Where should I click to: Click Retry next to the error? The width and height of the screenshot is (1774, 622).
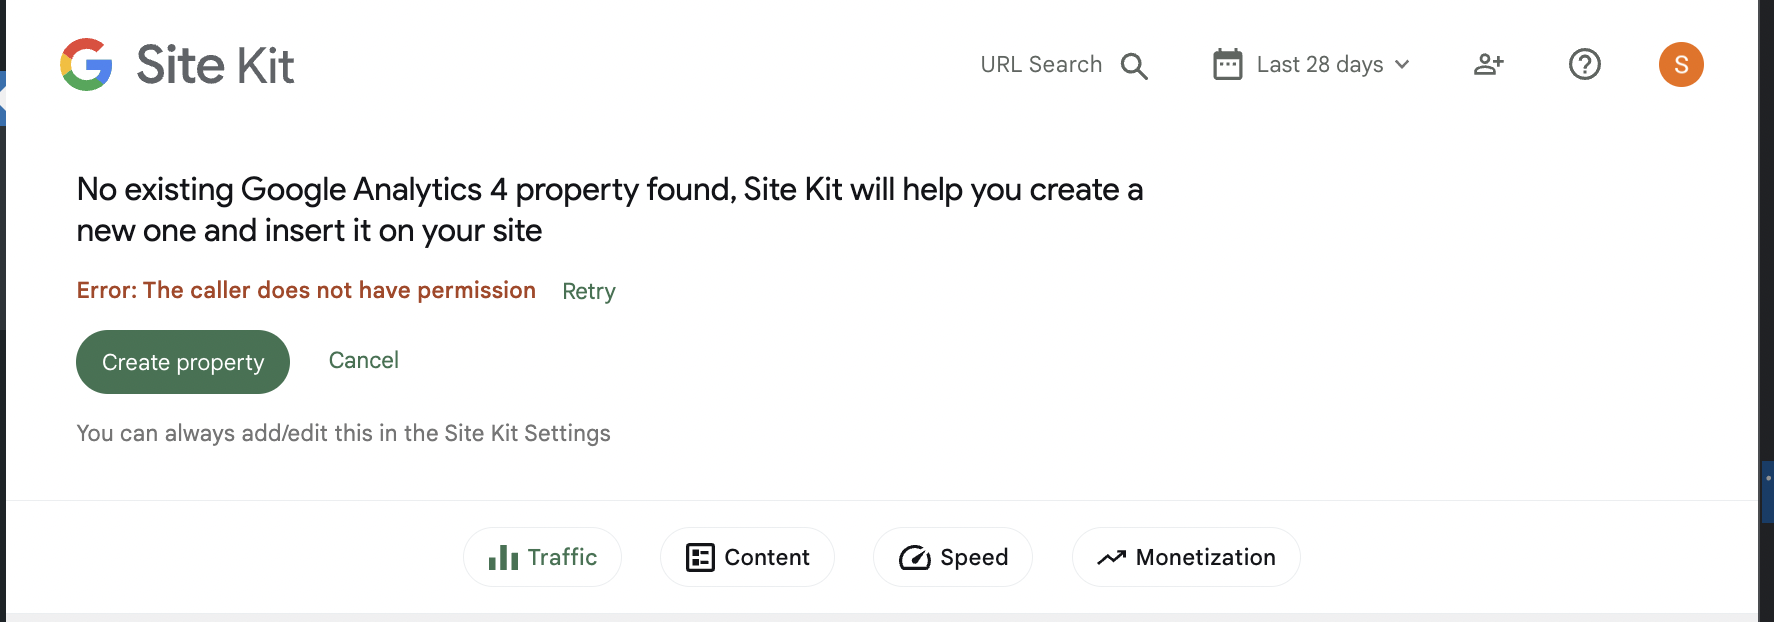589,291
